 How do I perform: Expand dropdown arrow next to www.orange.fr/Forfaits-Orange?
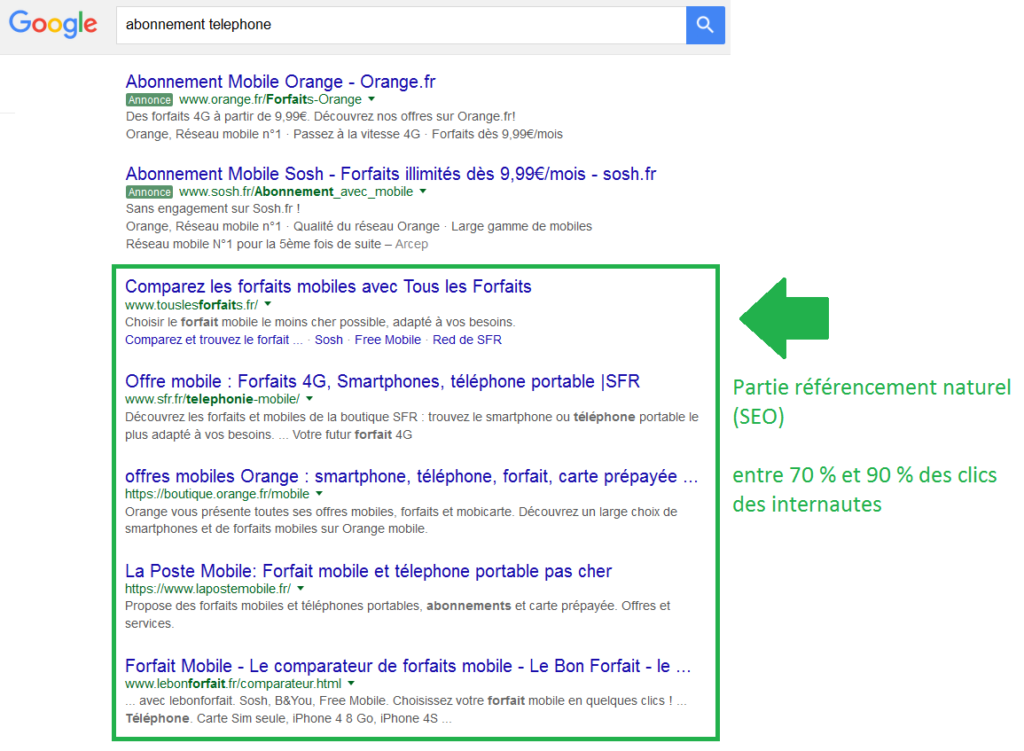(x=371, y=100)
